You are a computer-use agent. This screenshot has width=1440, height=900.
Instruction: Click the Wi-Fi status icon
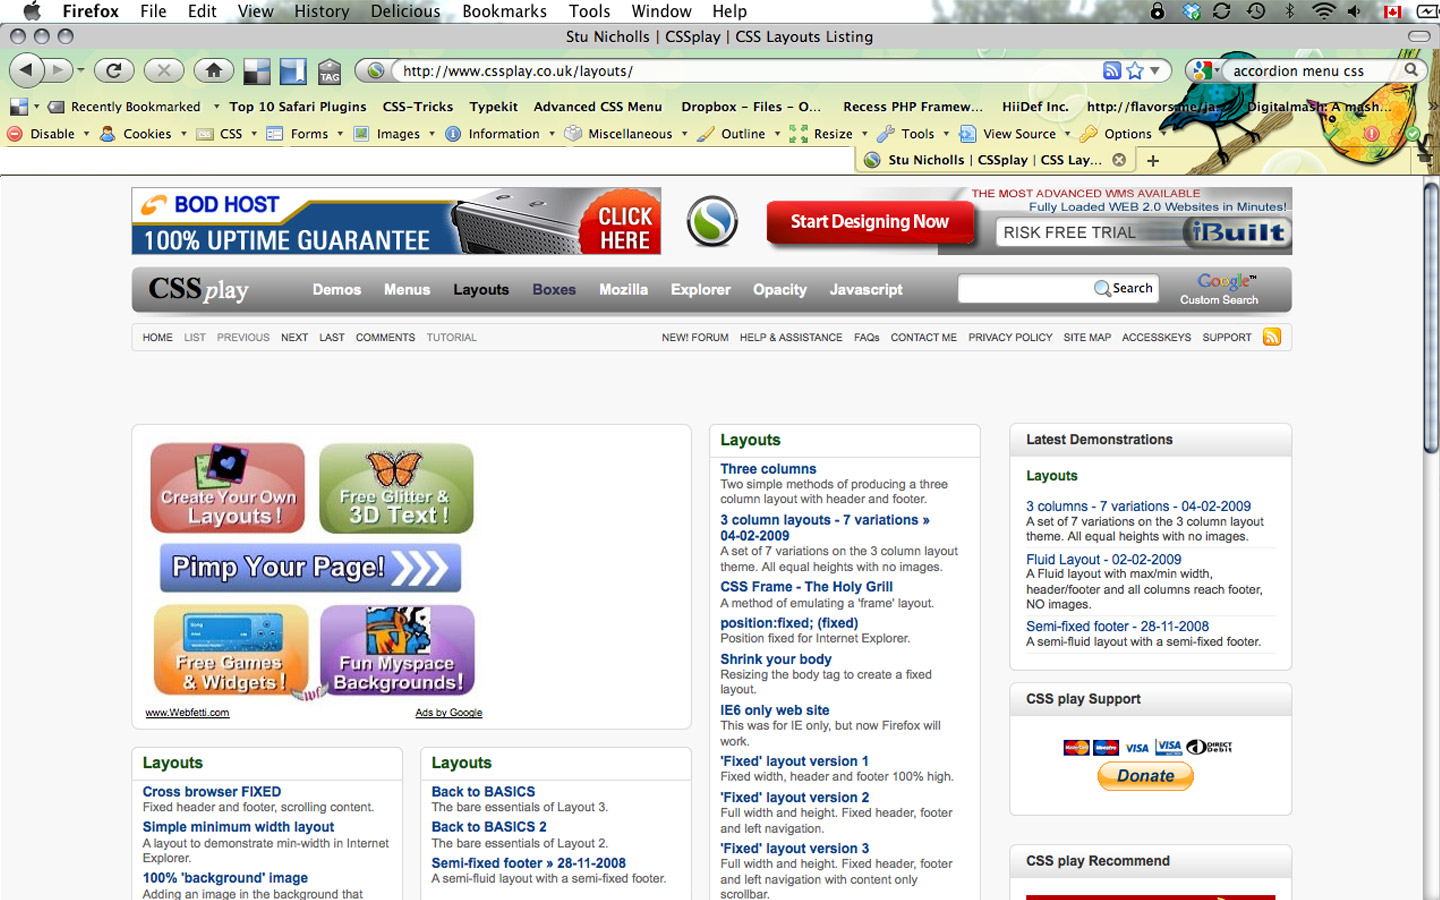click(x=1323, y=11)
